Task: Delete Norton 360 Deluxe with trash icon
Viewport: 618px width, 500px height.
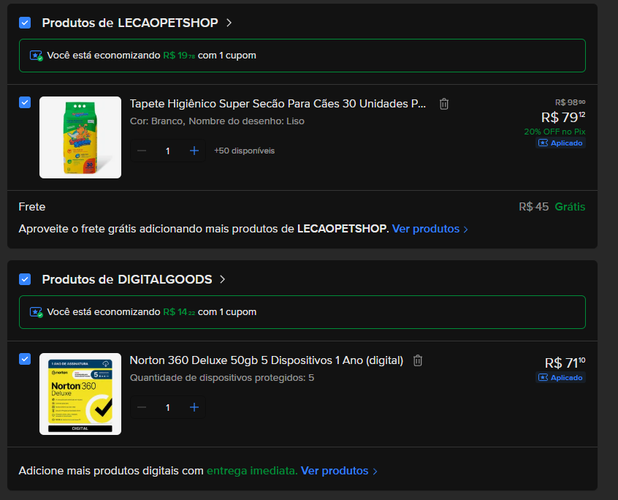Action: click(x=418, y=361)
